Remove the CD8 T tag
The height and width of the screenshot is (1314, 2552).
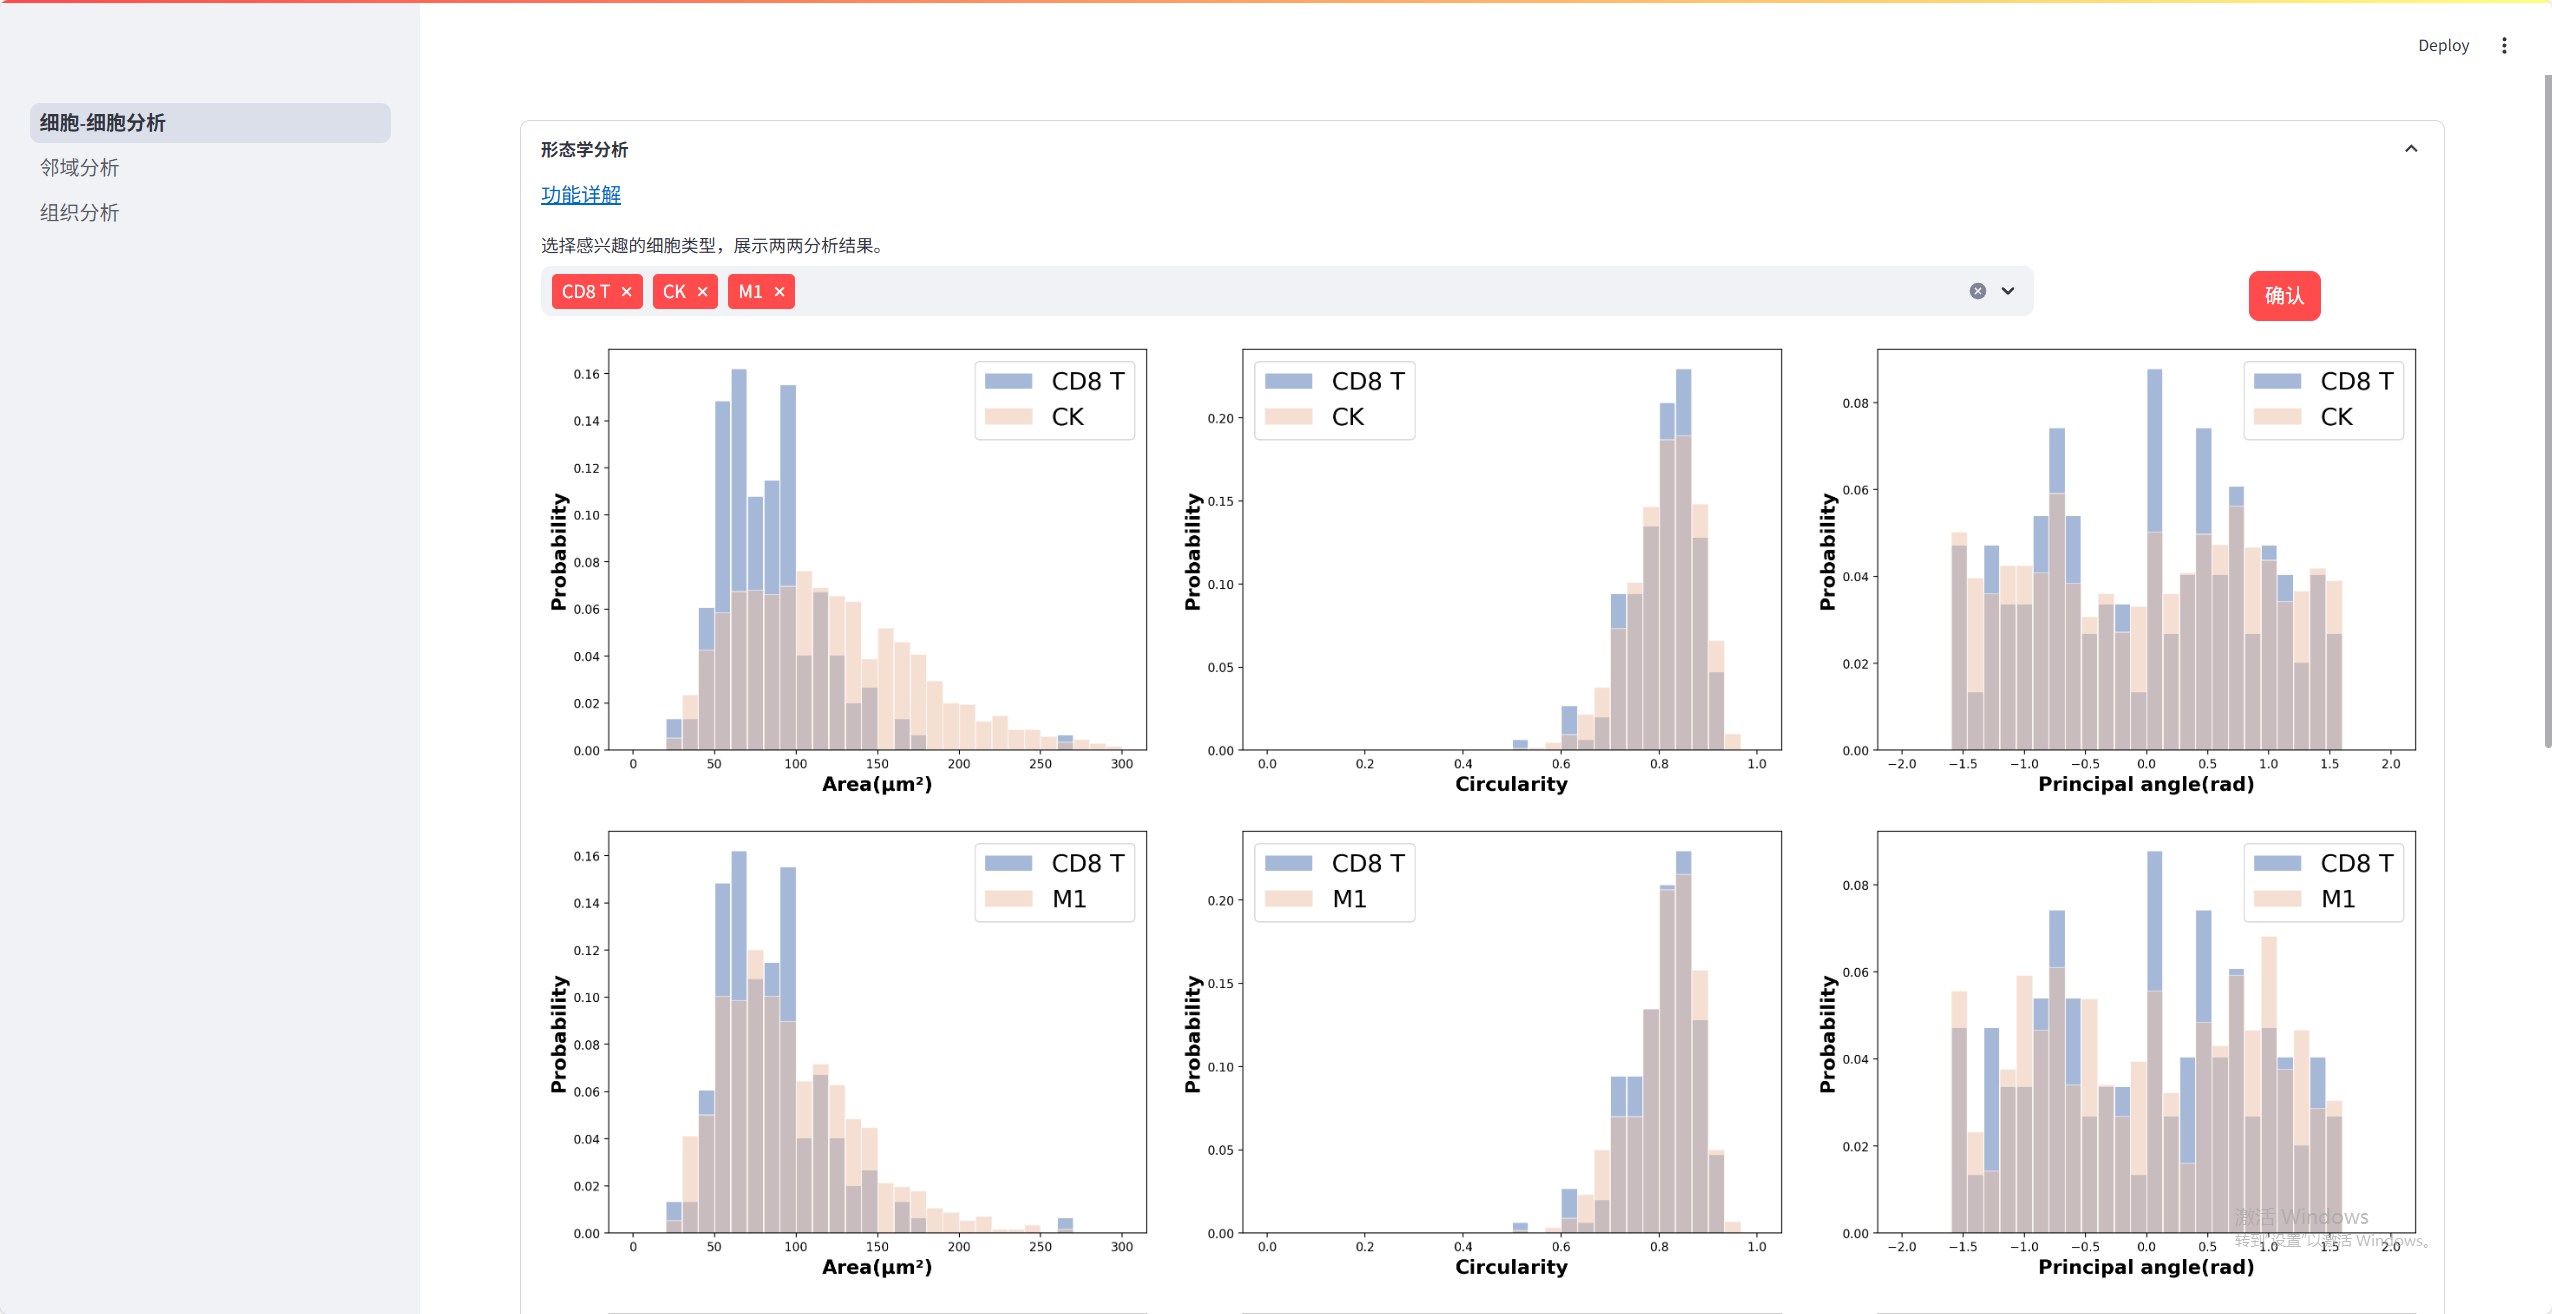[627, 292]
